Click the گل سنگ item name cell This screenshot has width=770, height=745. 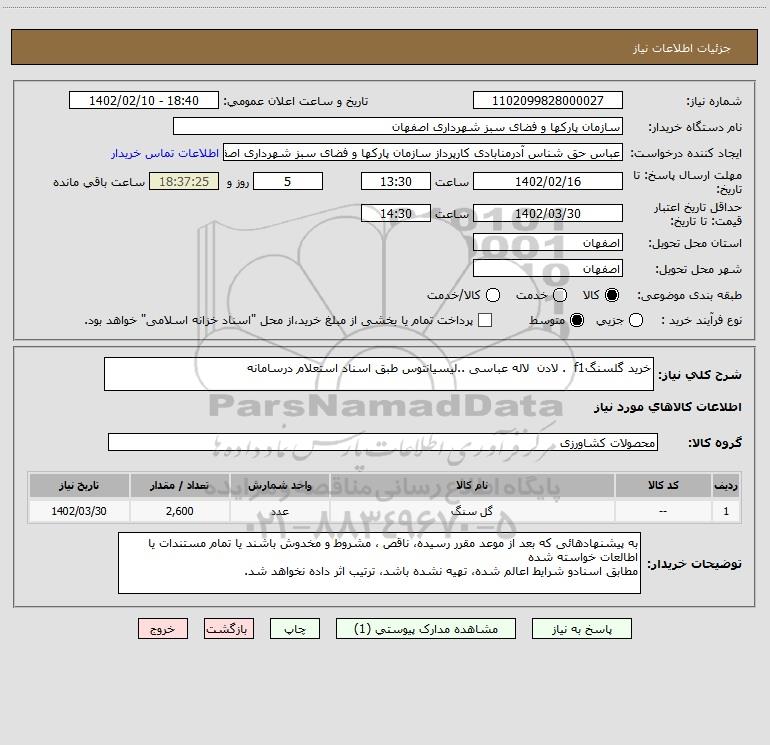coord(472,511)
